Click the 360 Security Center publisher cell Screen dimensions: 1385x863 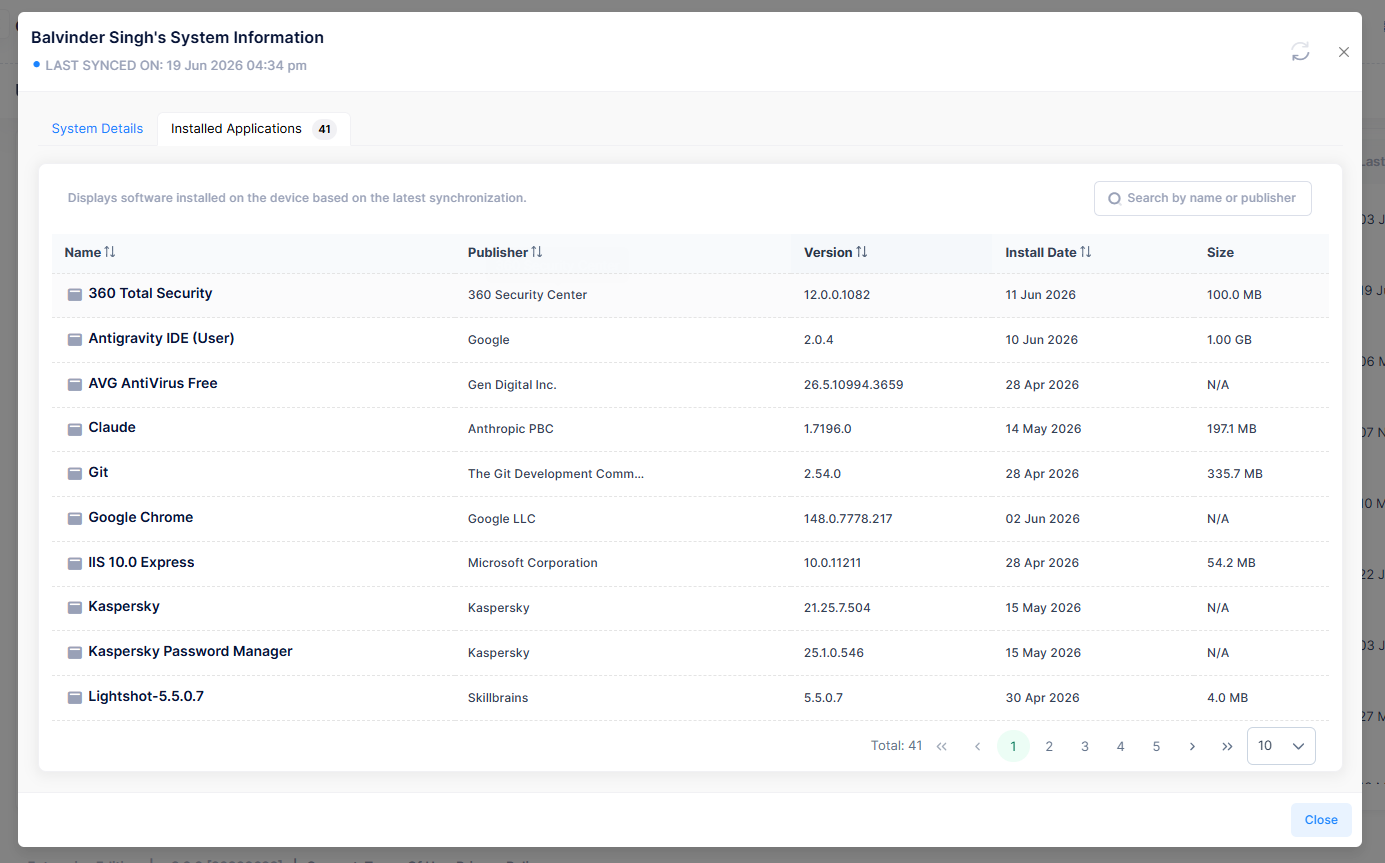(528, 295)
